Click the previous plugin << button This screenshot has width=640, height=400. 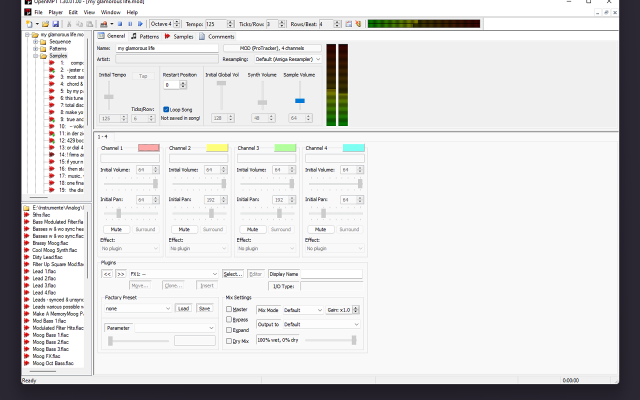[x=107, y=274]
